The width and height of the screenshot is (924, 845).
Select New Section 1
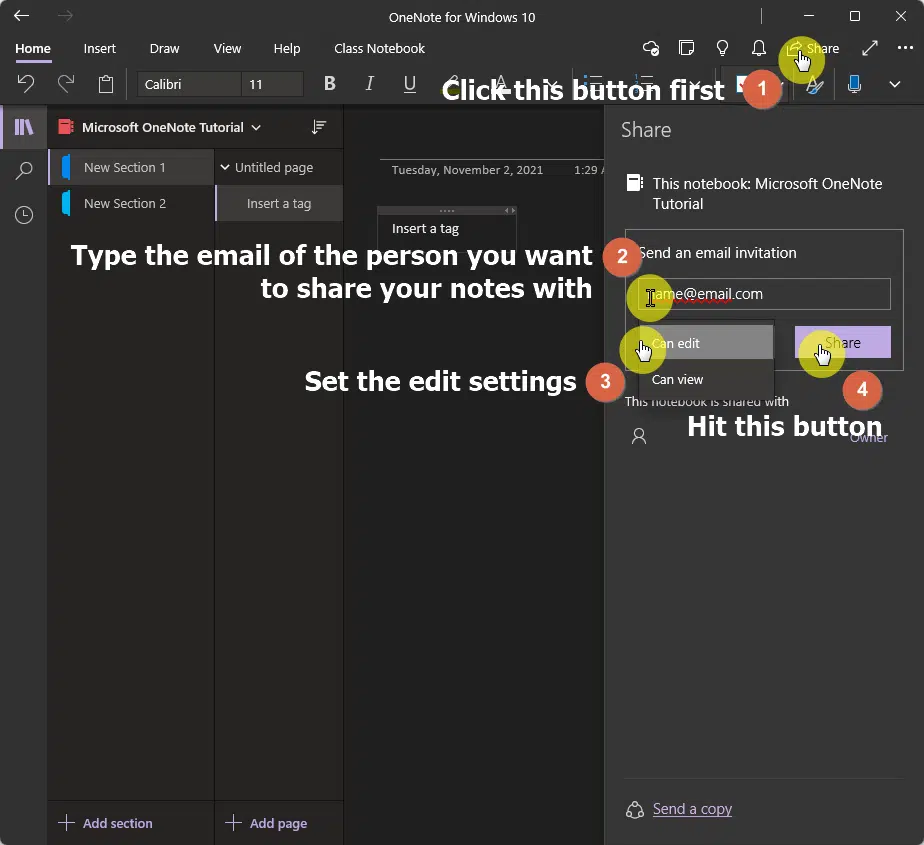pos(131,167)
